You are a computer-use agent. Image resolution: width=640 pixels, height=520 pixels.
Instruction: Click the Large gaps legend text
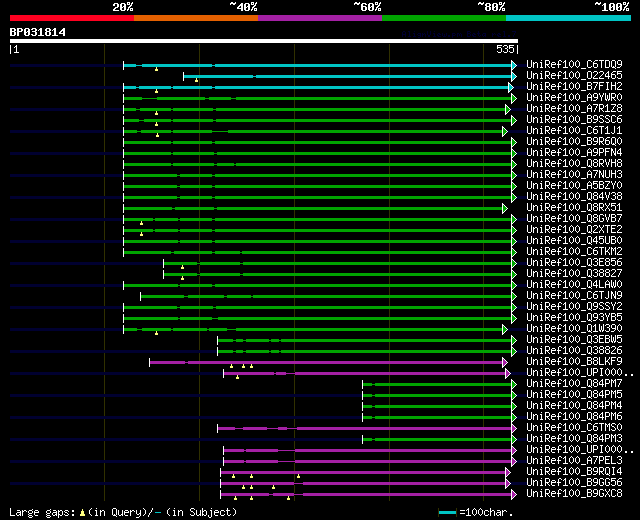(x=123, y=512)
